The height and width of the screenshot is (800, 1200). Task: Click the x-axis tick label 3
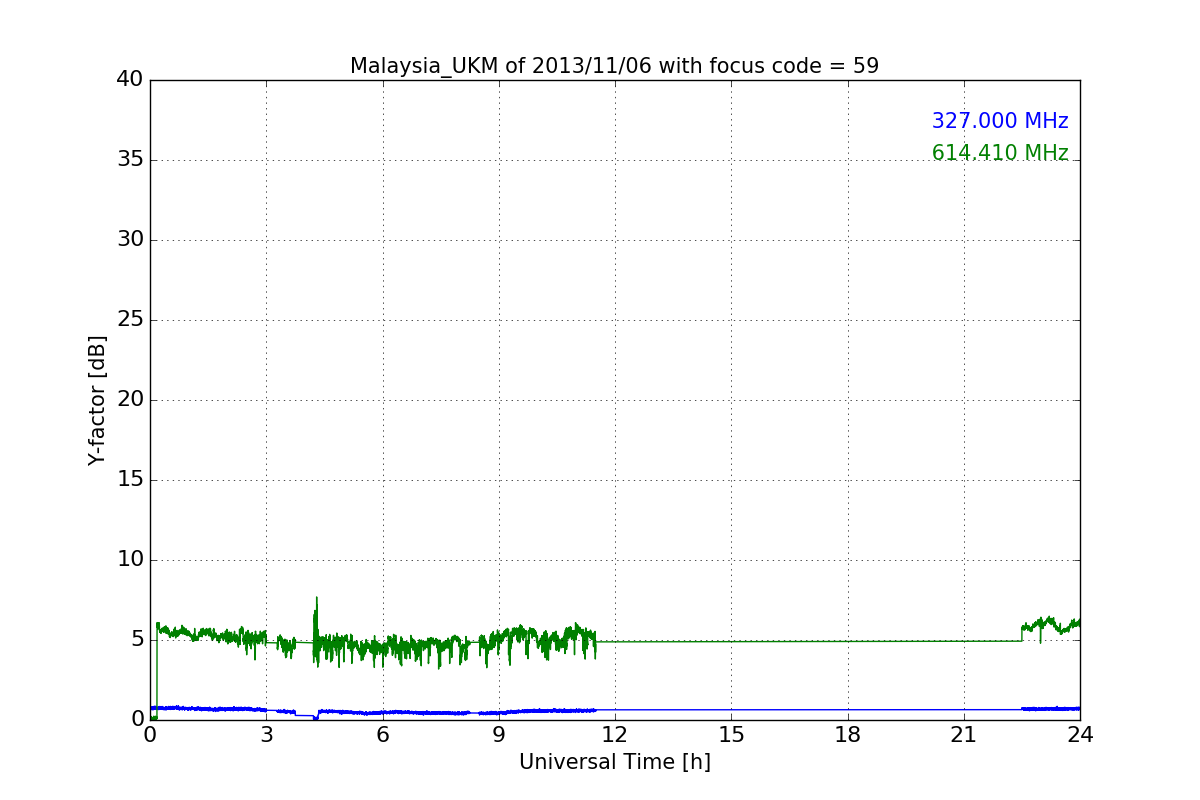[266, 735]
